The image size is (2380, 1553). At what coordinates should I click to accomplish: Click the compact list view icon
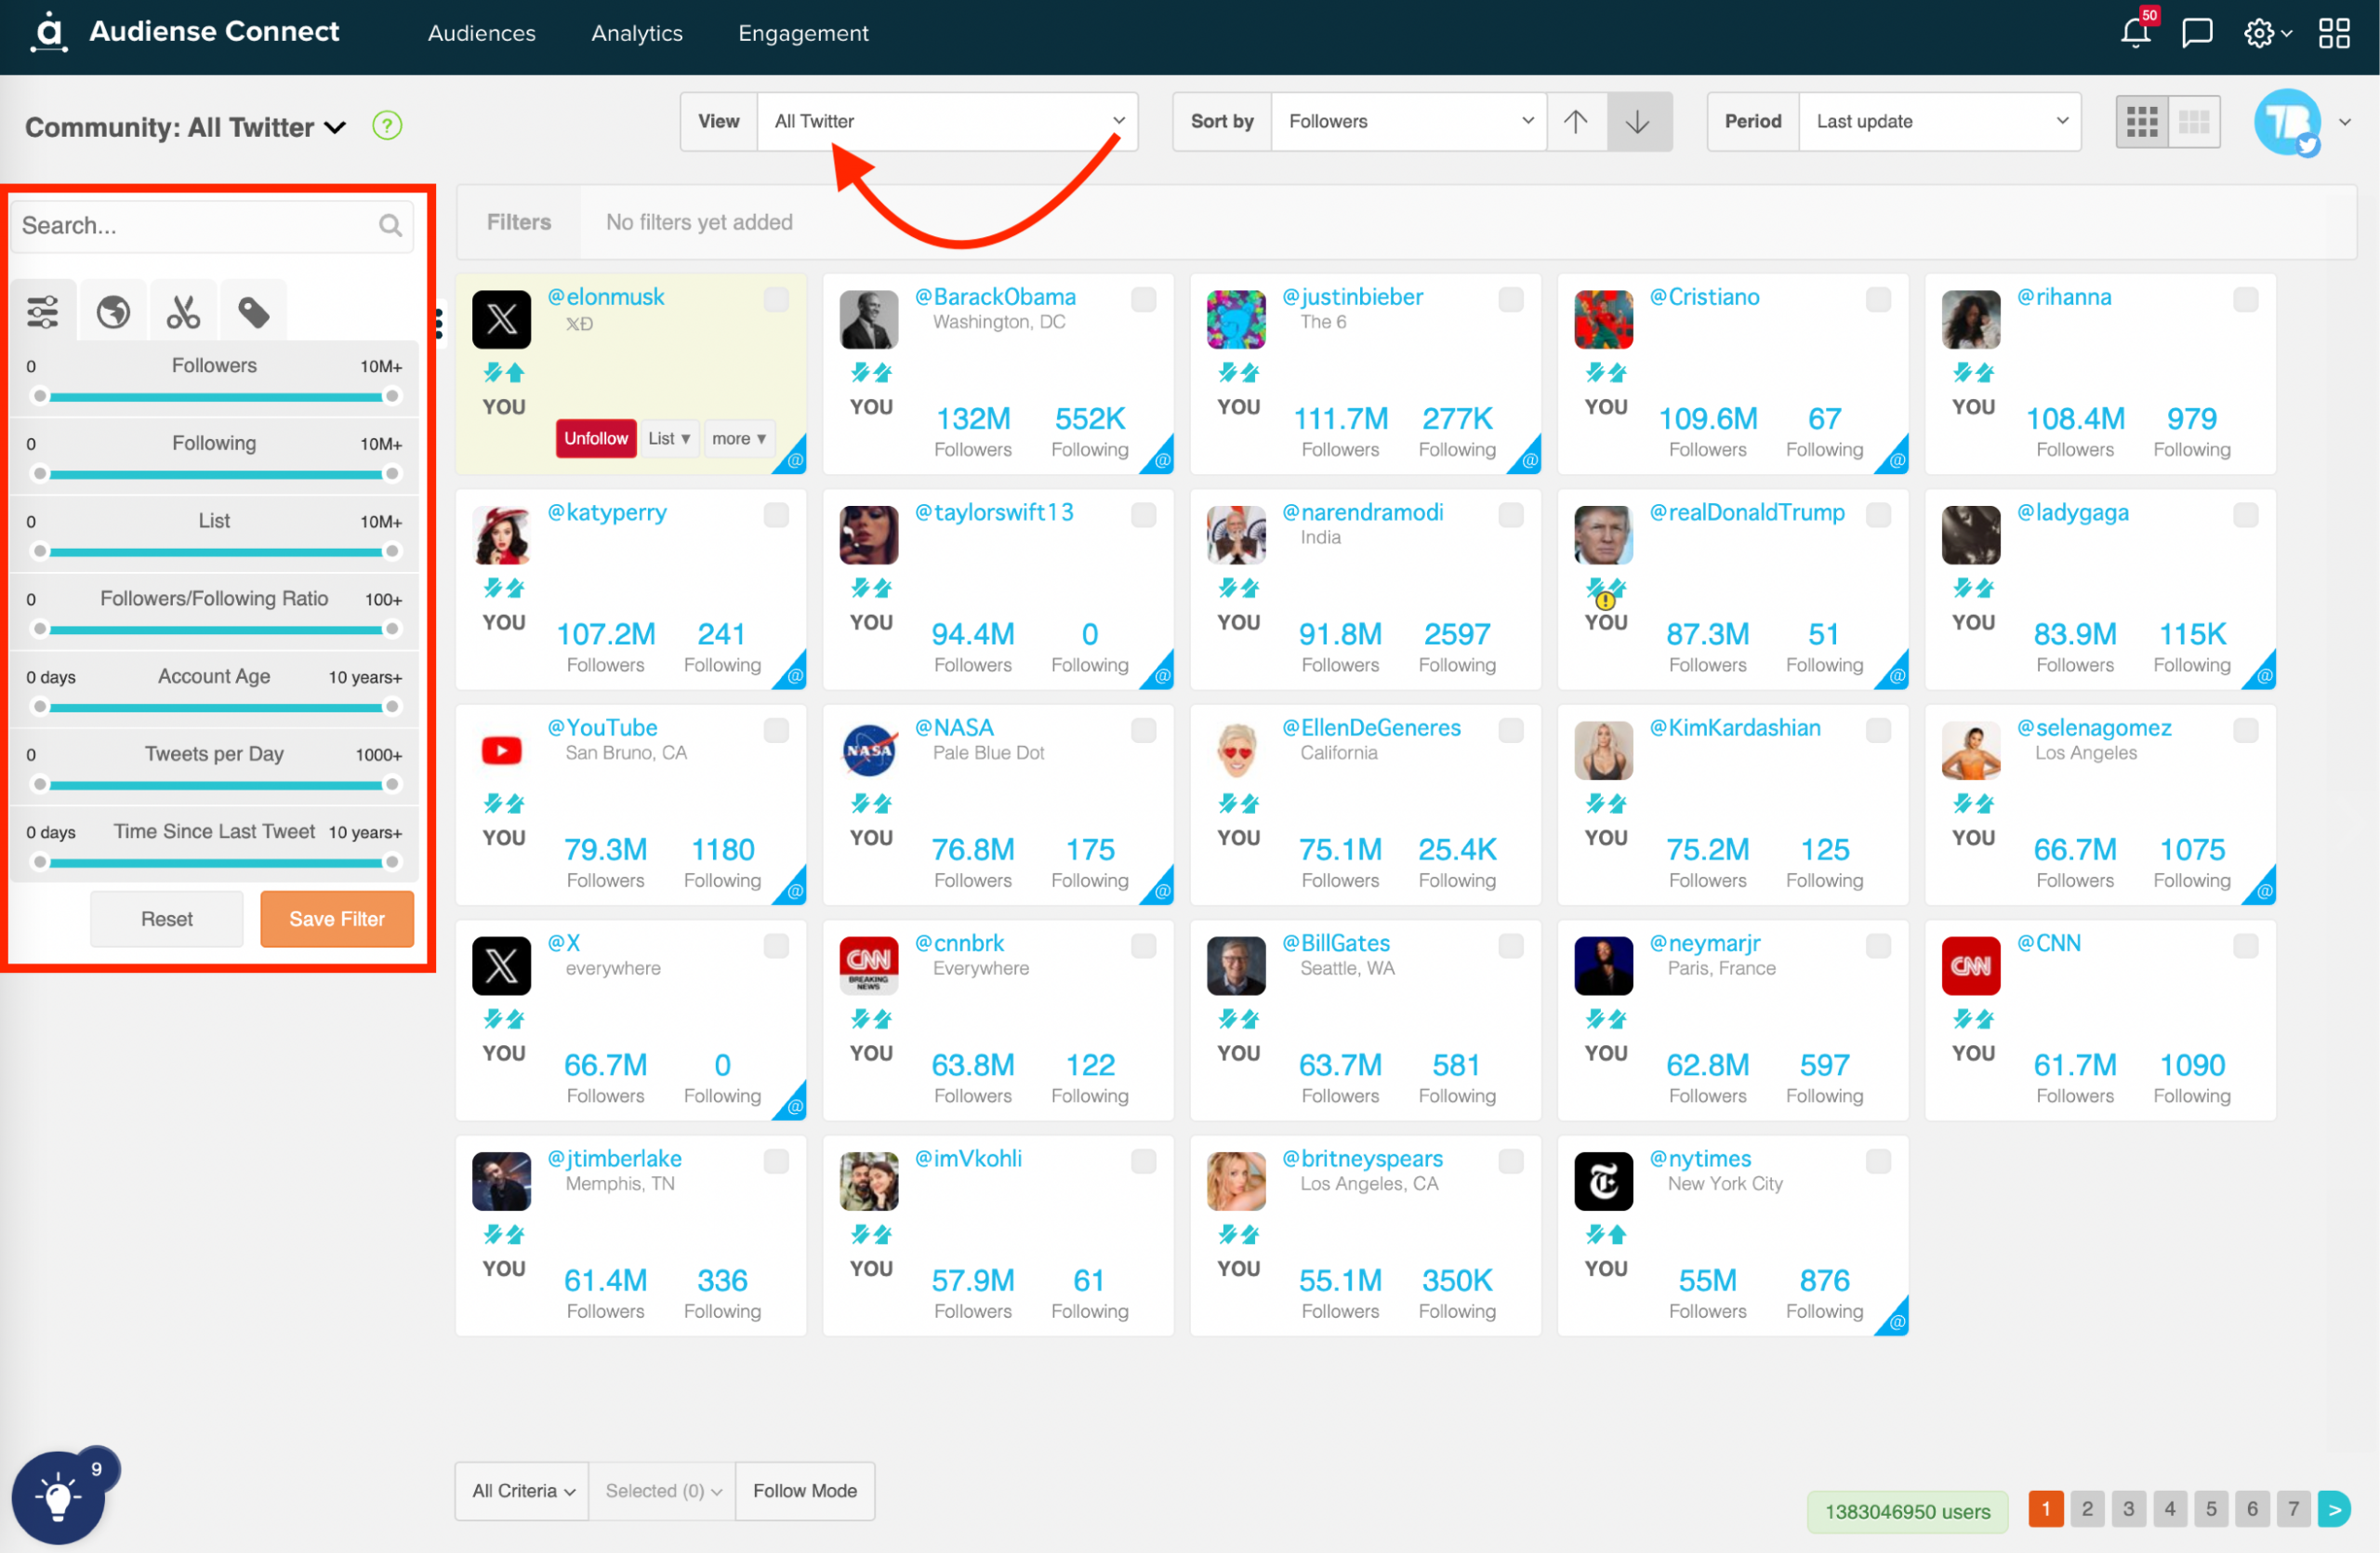coord(2192,120)
